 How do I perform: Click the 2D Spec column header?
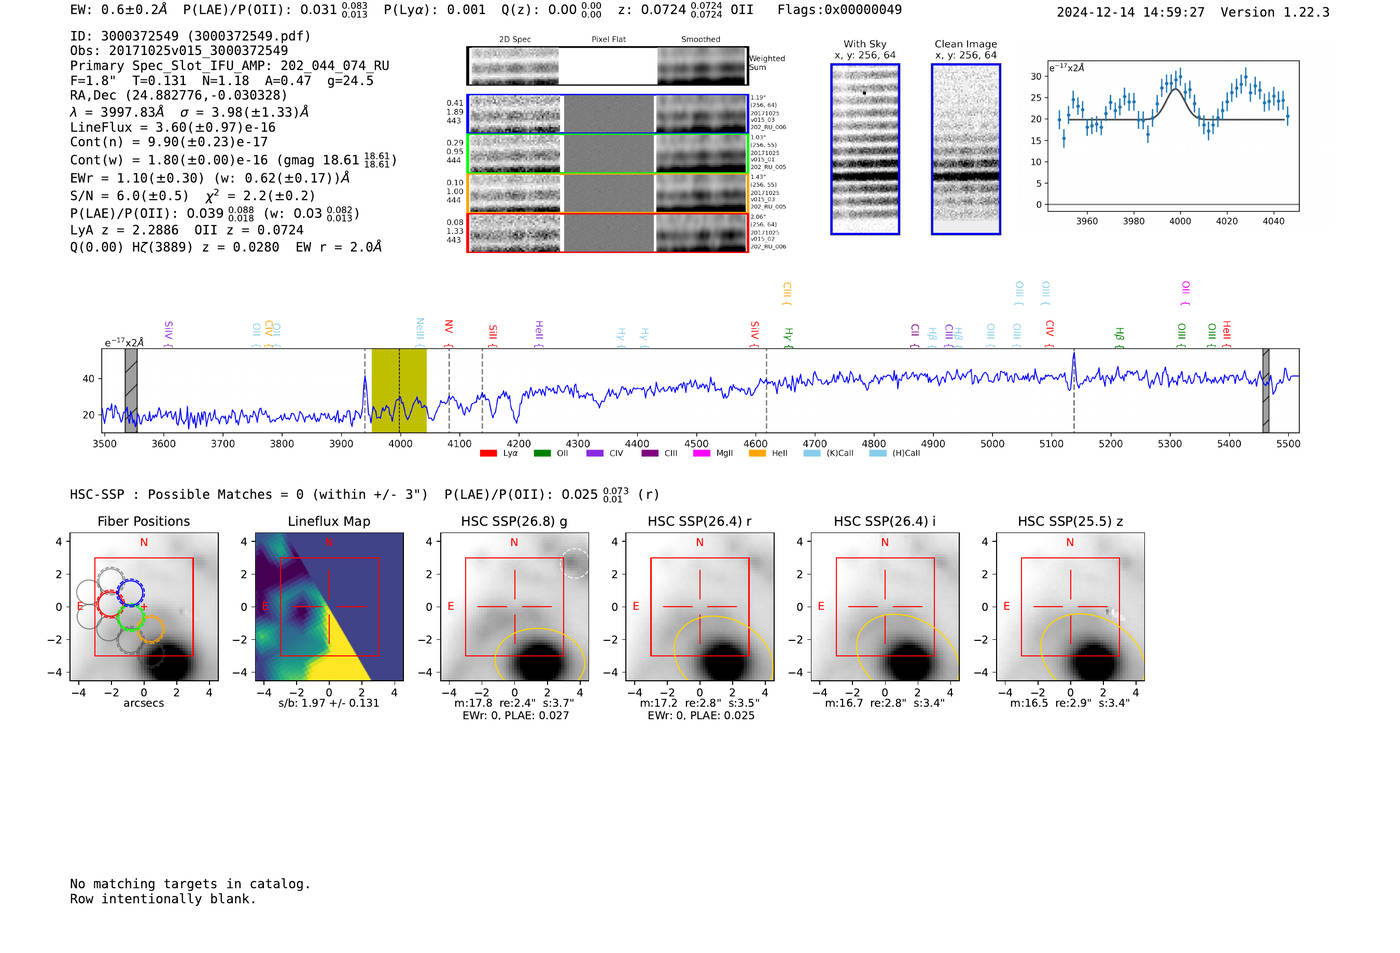pyautogui.click(x=515, y=40)
